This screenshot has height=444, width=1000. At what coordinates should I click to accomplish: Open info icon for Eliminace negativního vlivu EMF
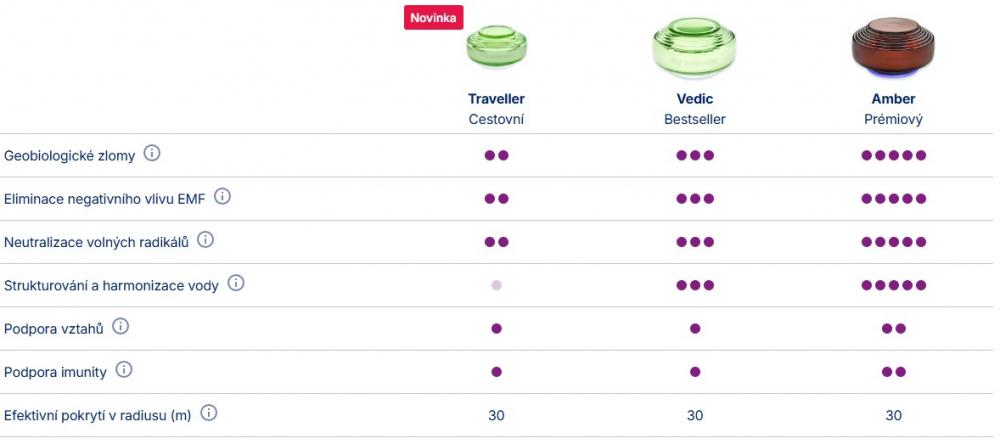click(x=222, y=197)
